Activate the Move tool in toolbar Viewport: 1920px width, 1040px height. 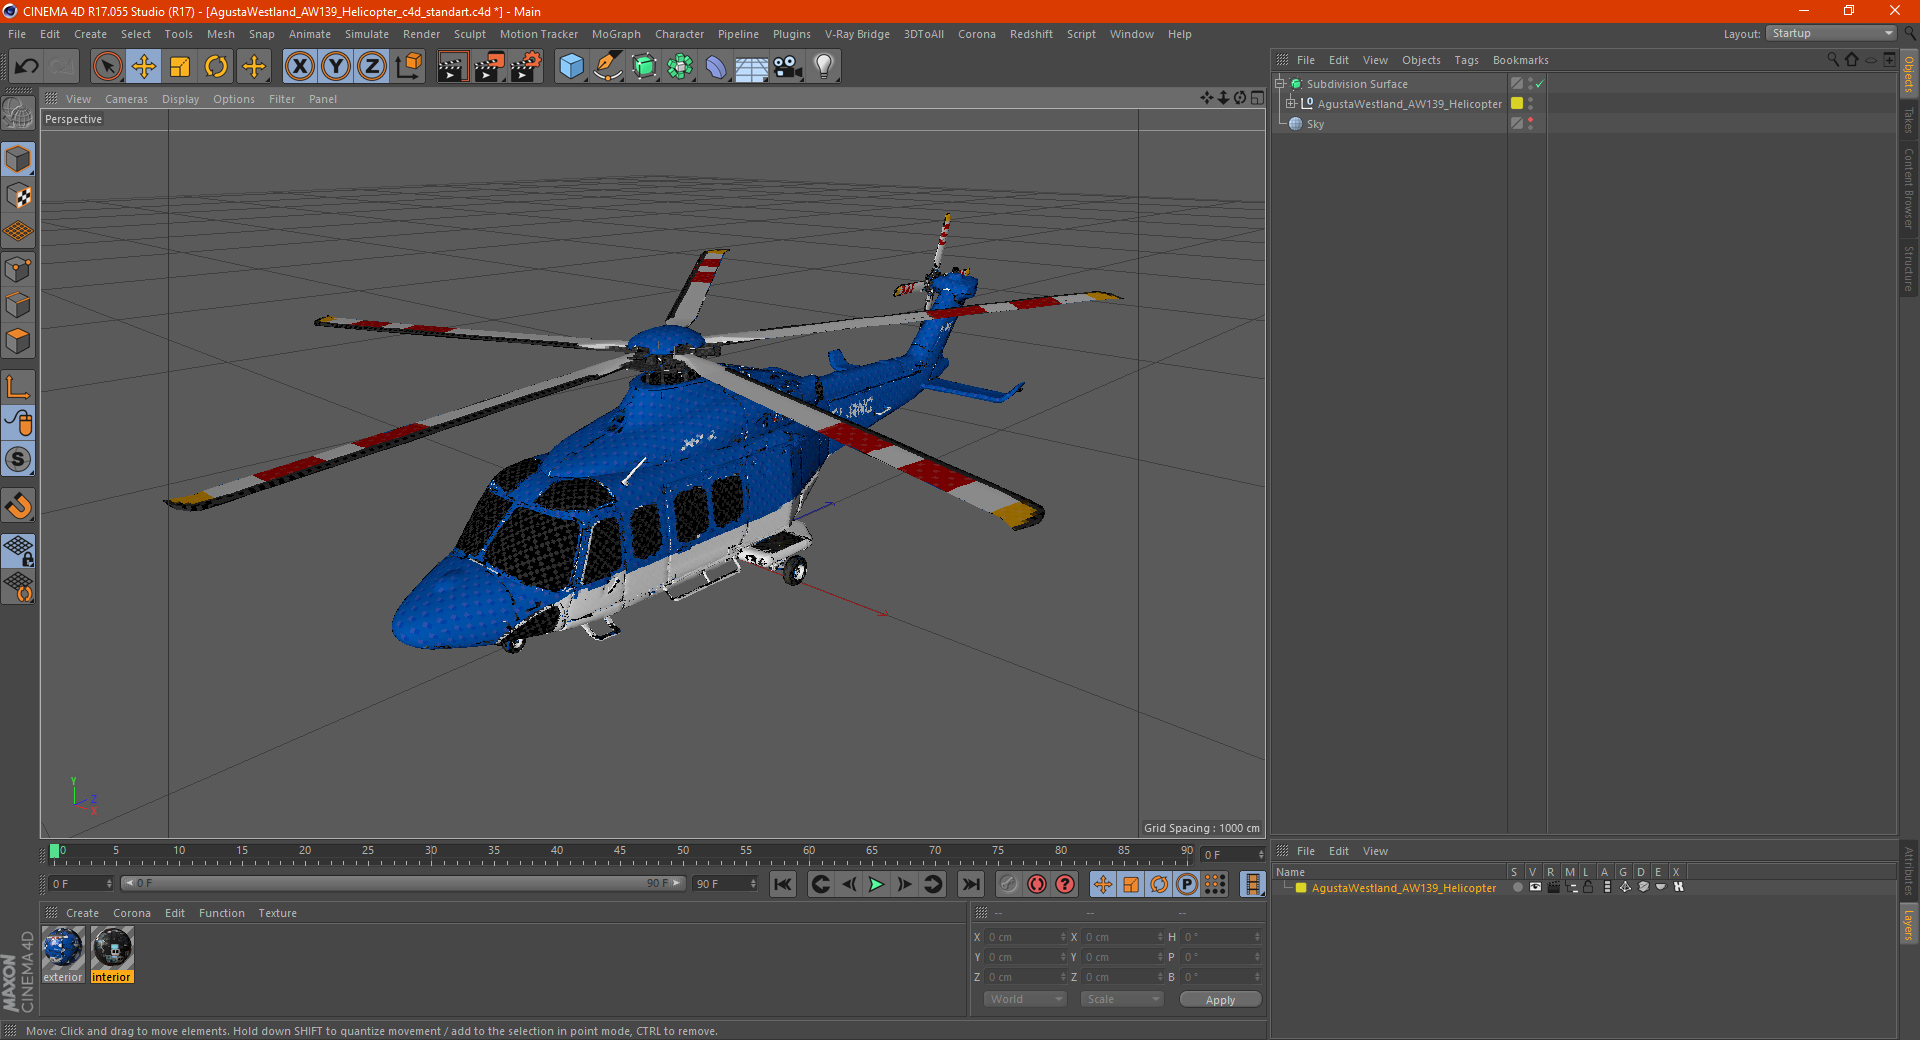click(x=144, y=67)
